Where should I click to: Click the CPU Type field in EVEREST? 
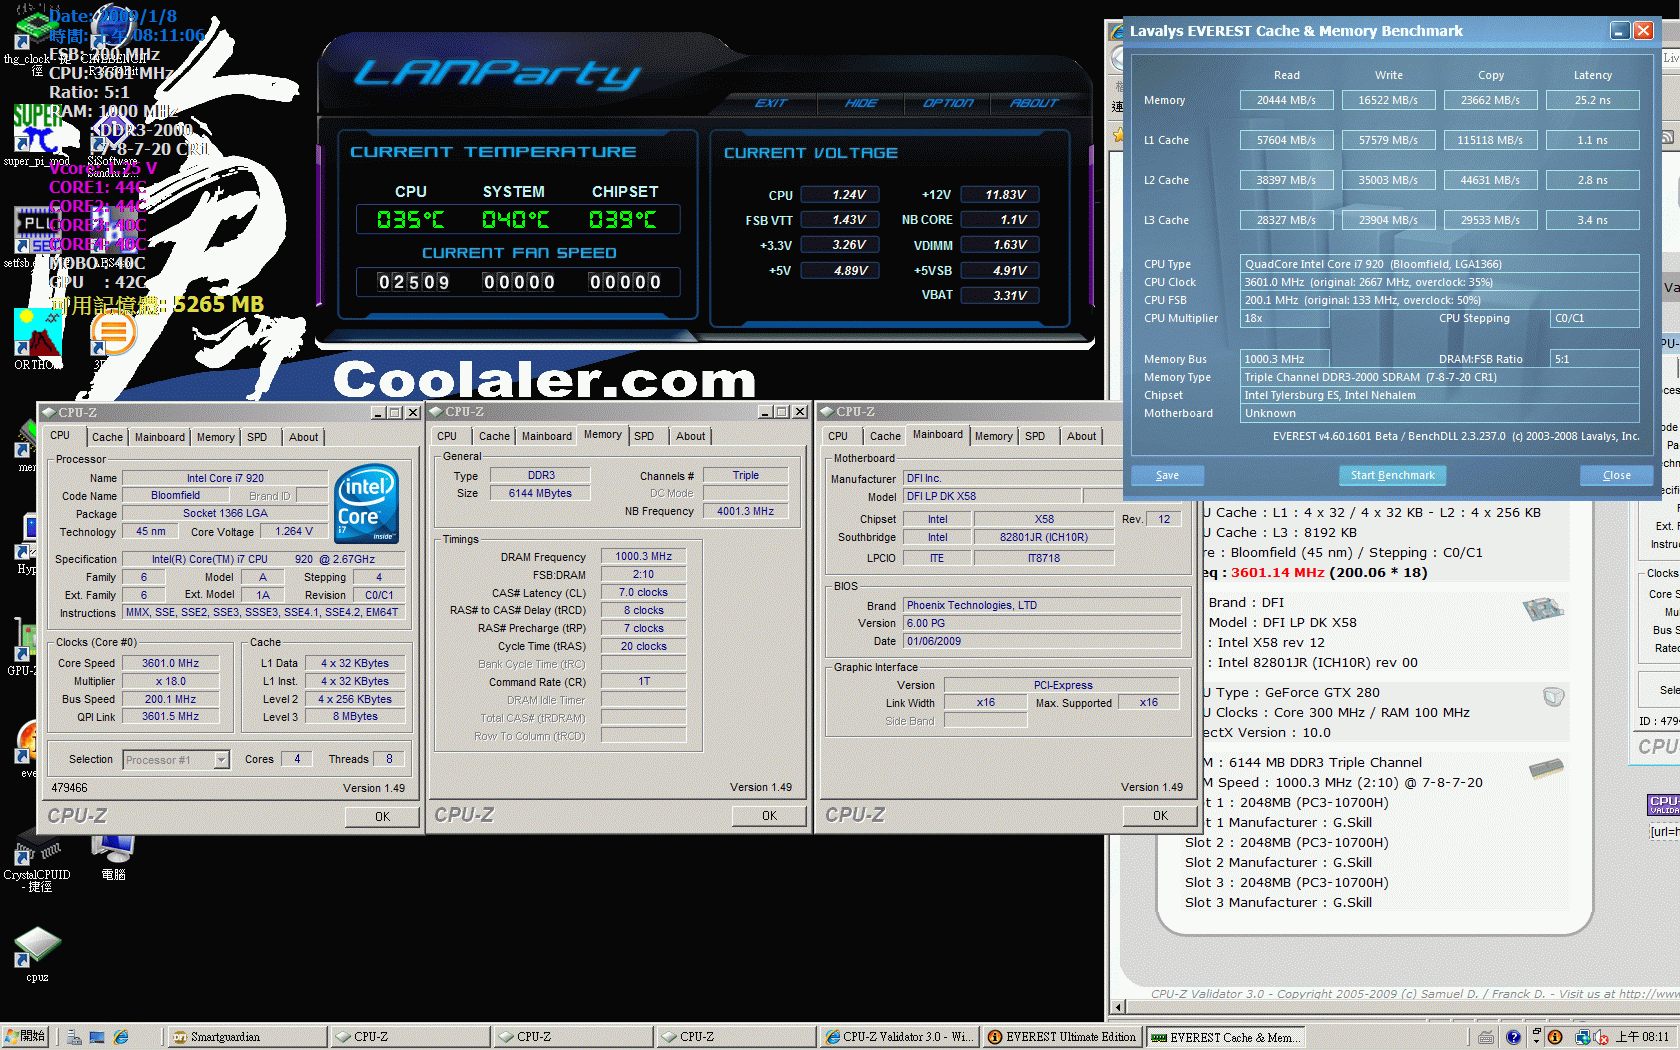1439,264
